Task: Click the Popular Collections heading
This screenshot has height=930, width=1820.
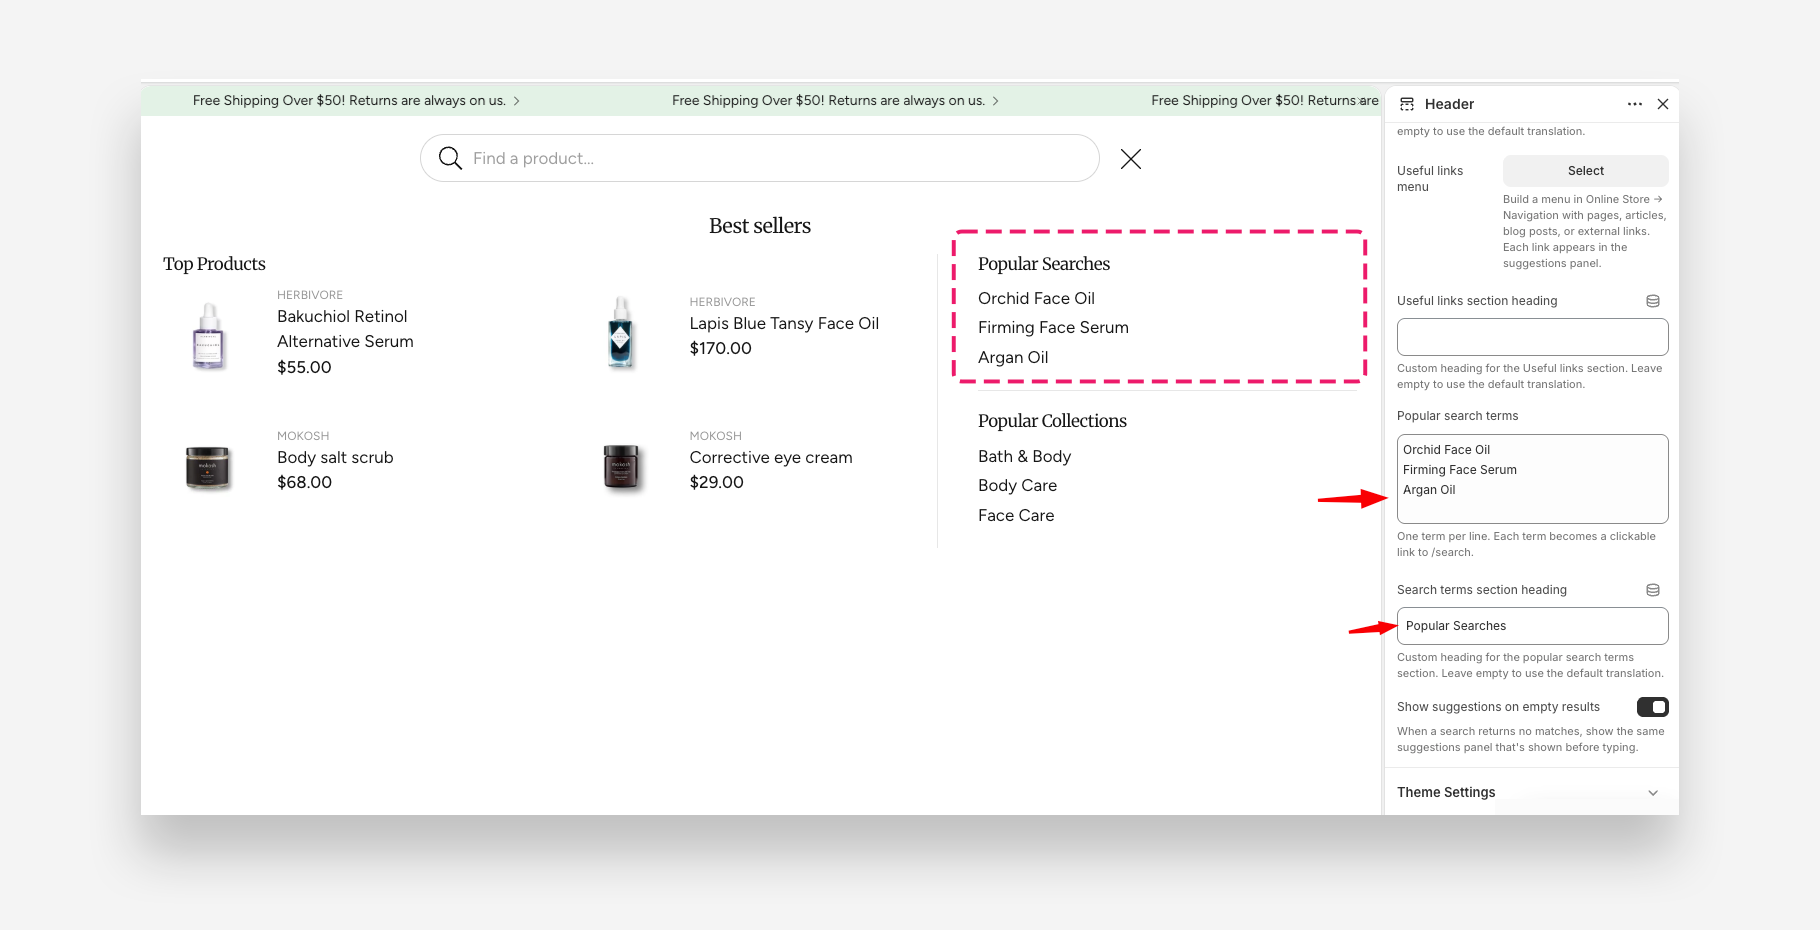Action: (1052, 421)
